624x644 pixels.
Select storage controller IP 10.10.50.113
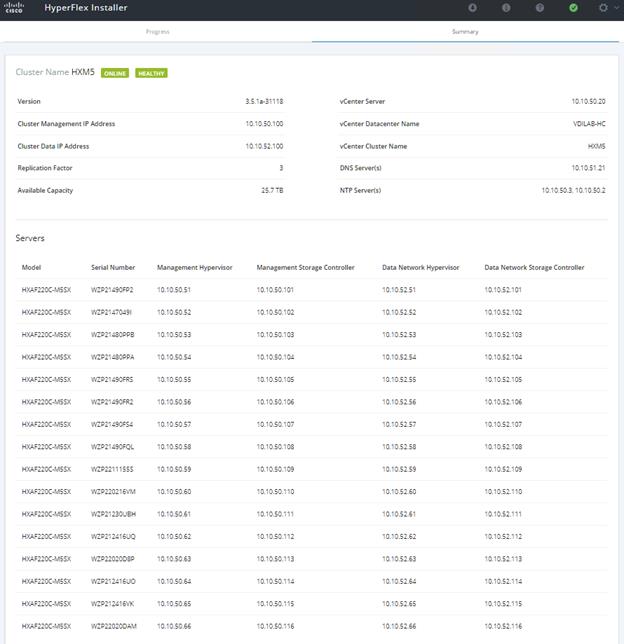275,559
